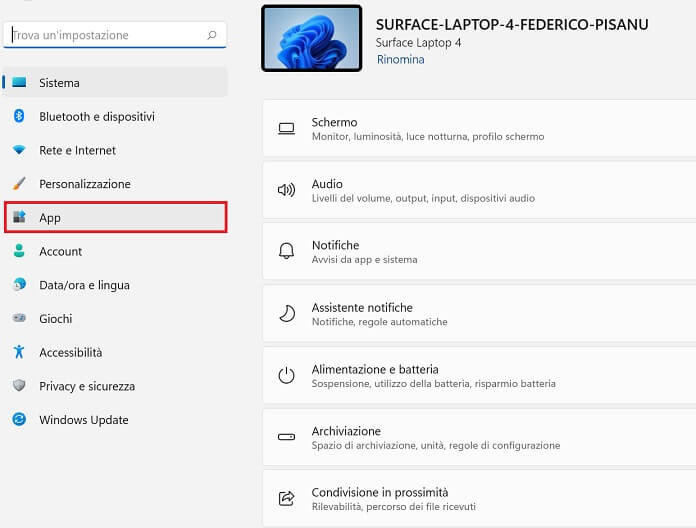Select Personalizzazione in the sidebar
The image size is (696, 528).
[115, 184]
